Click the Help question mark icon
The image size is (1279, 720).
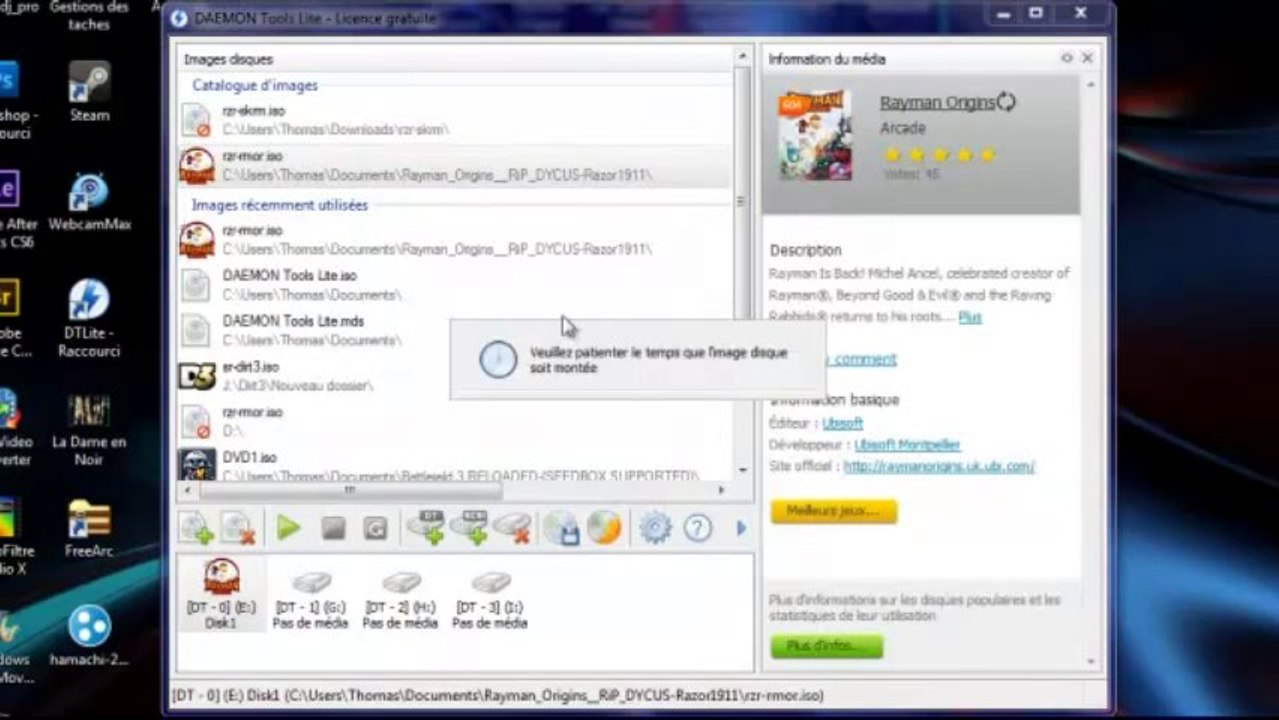coord(697,528)
